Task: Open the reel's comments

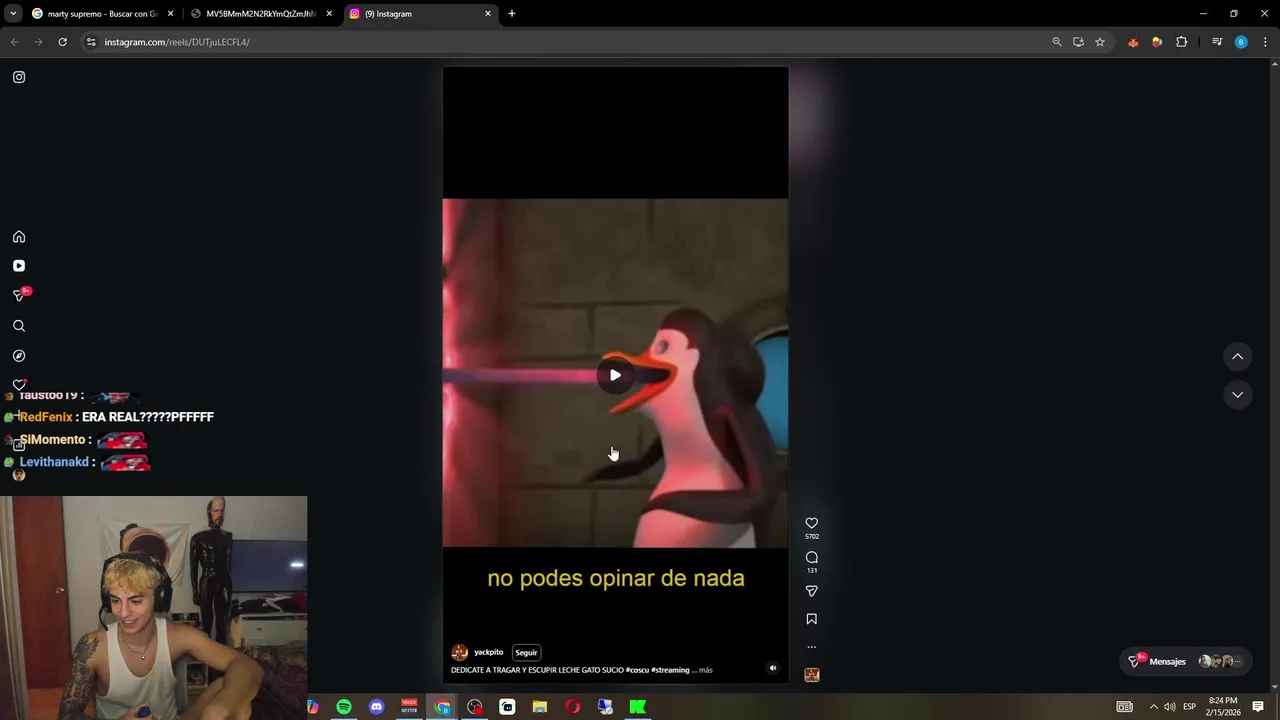Action: tap(812, 557)
